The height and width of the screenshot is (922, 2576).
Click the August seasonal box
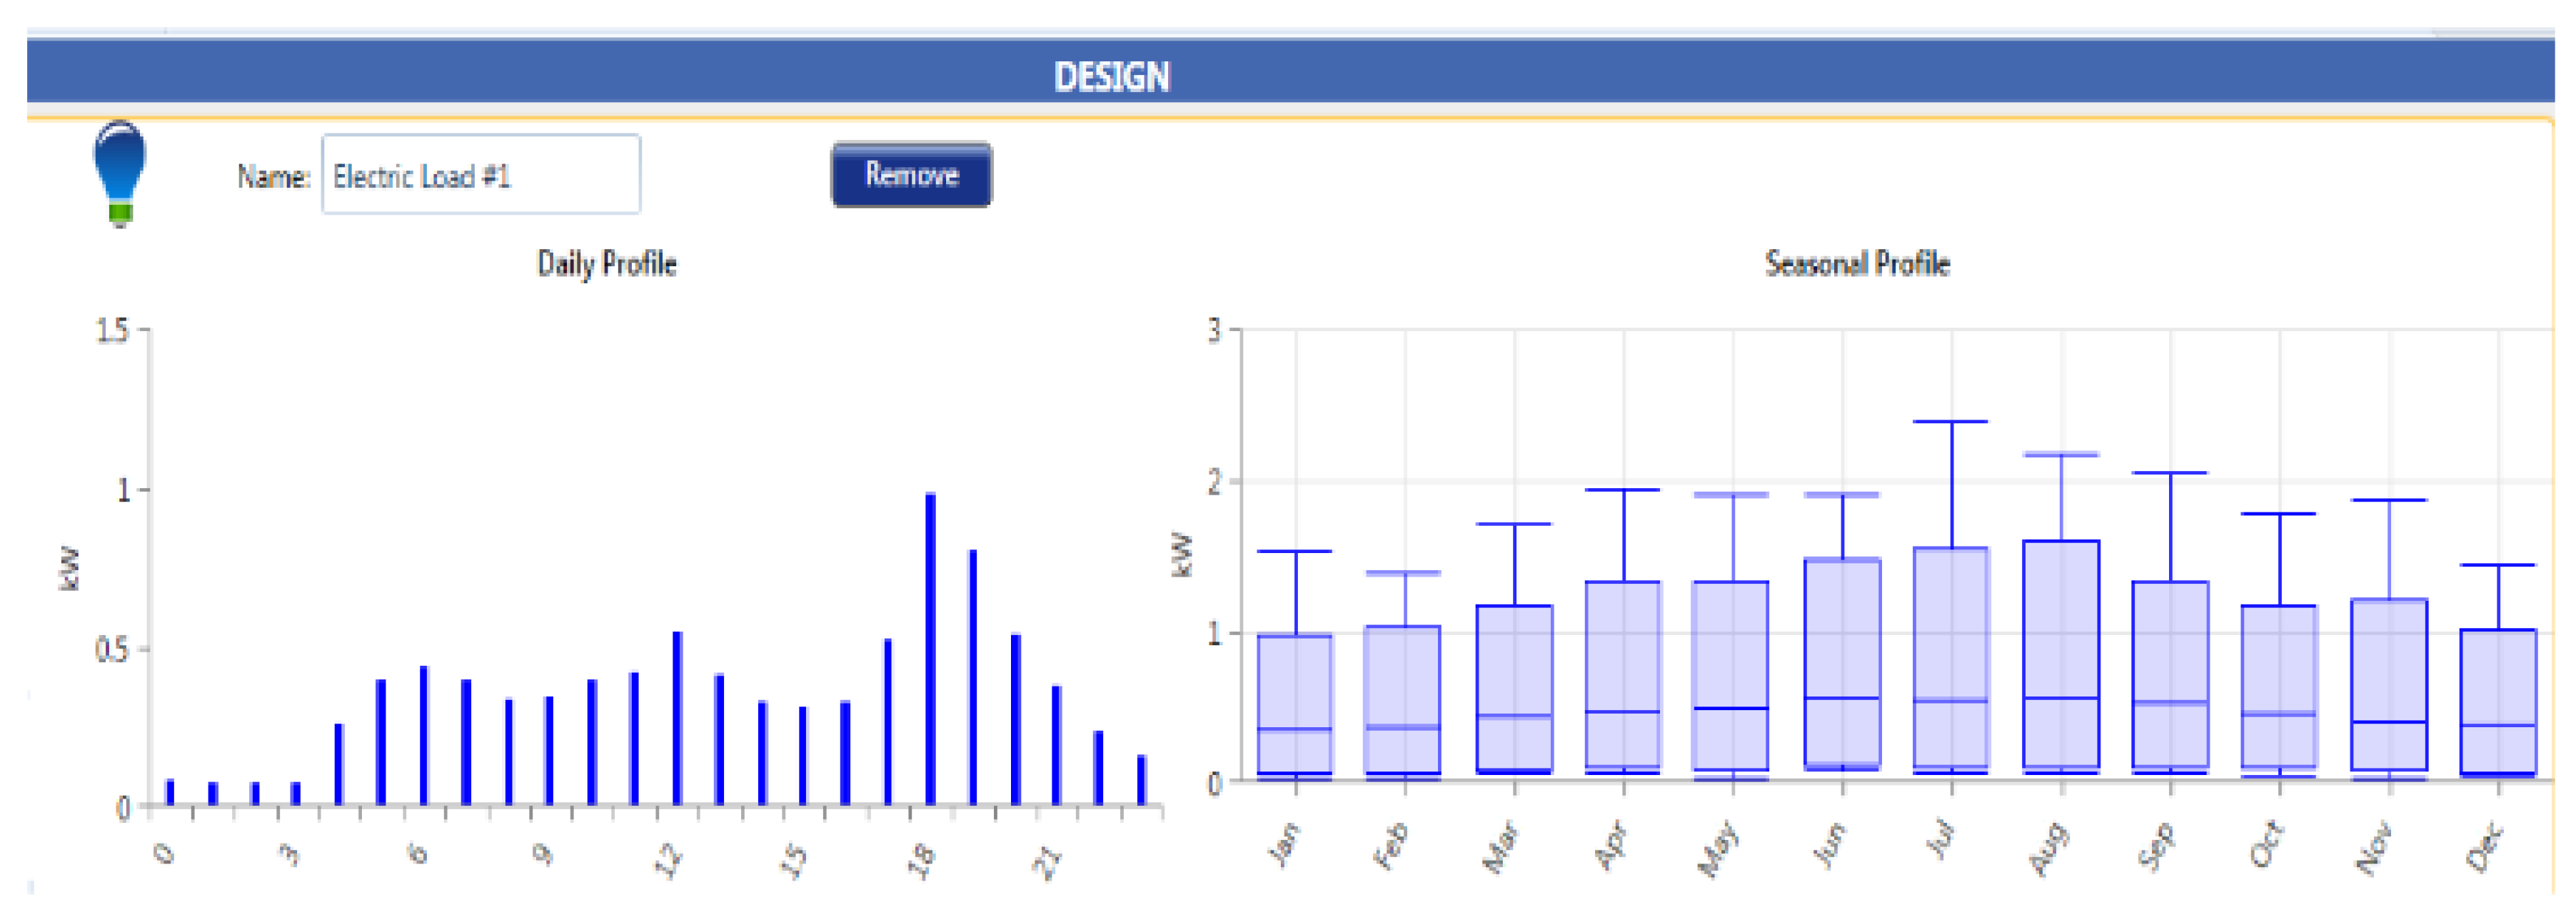[2060, 656]
